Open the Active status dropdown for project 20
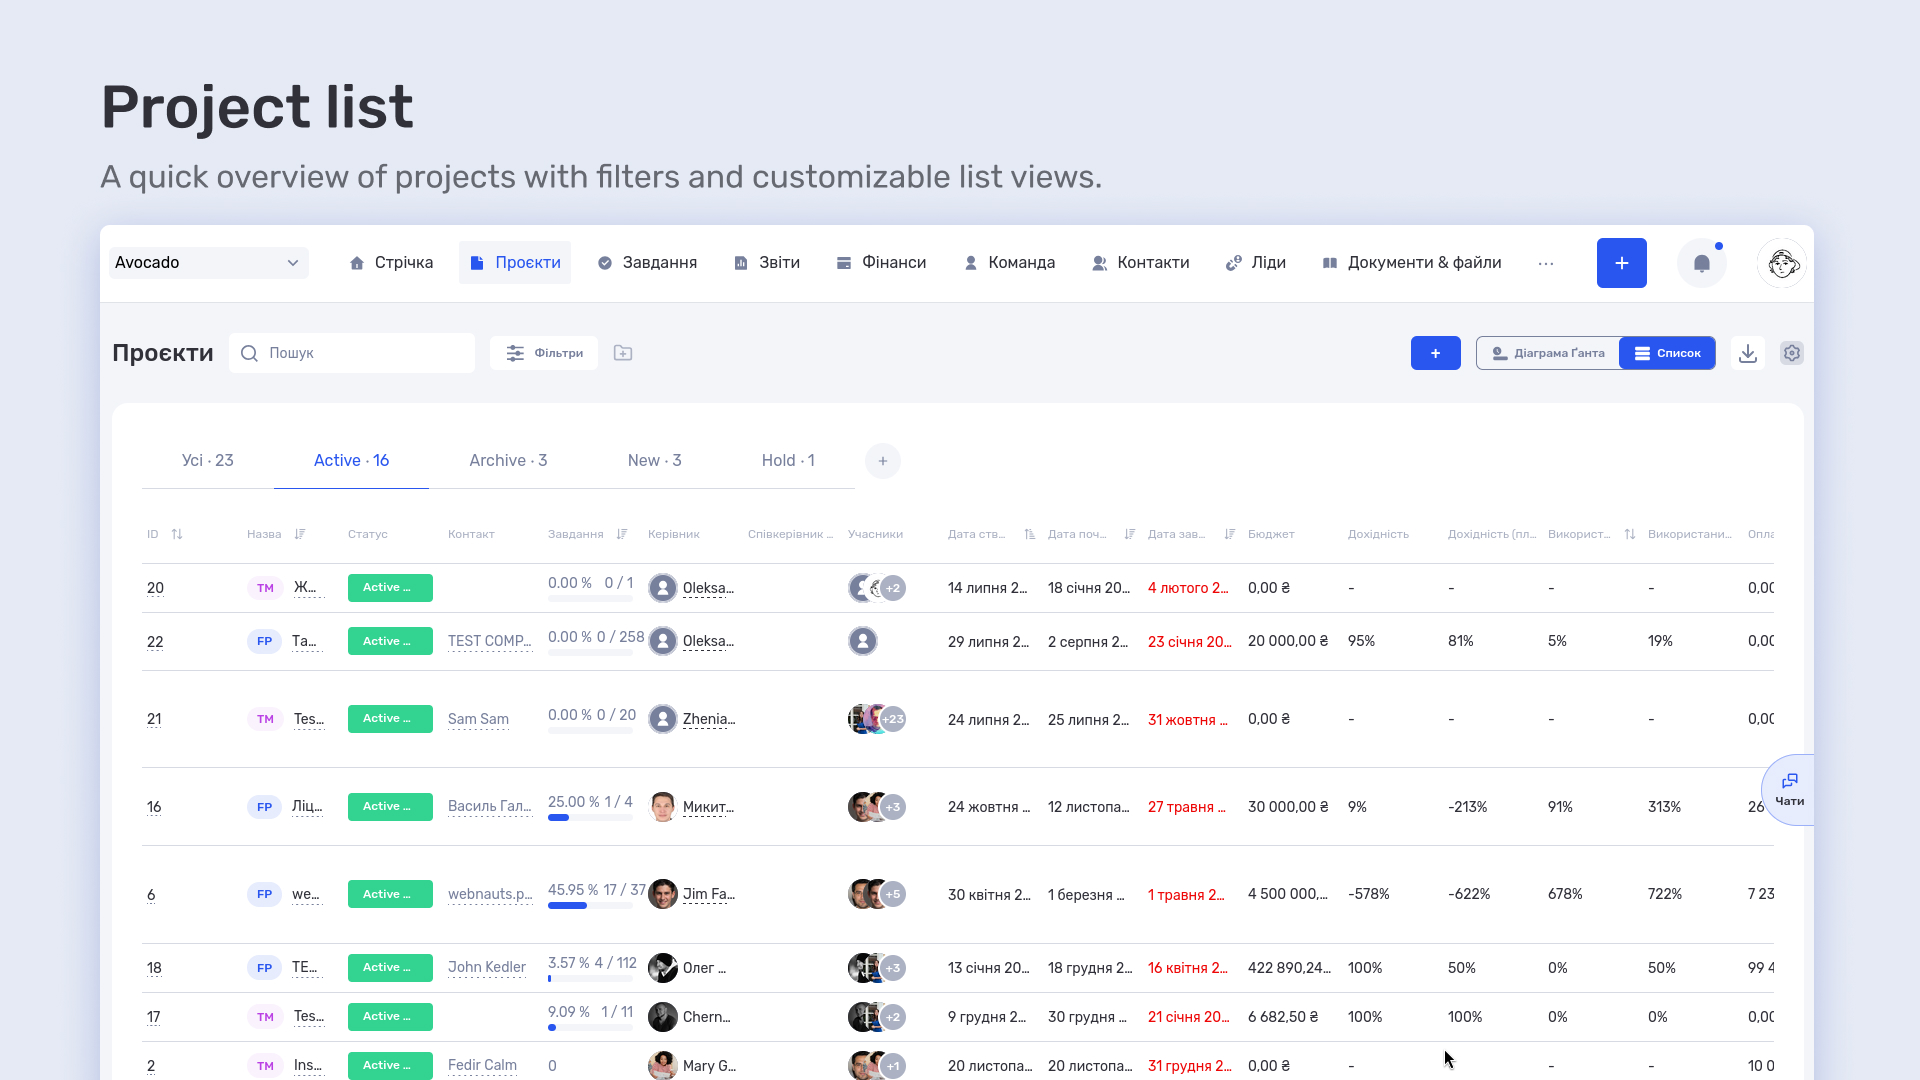The height and width of the screenshot is (1080, 1920). tap(390, 588)
